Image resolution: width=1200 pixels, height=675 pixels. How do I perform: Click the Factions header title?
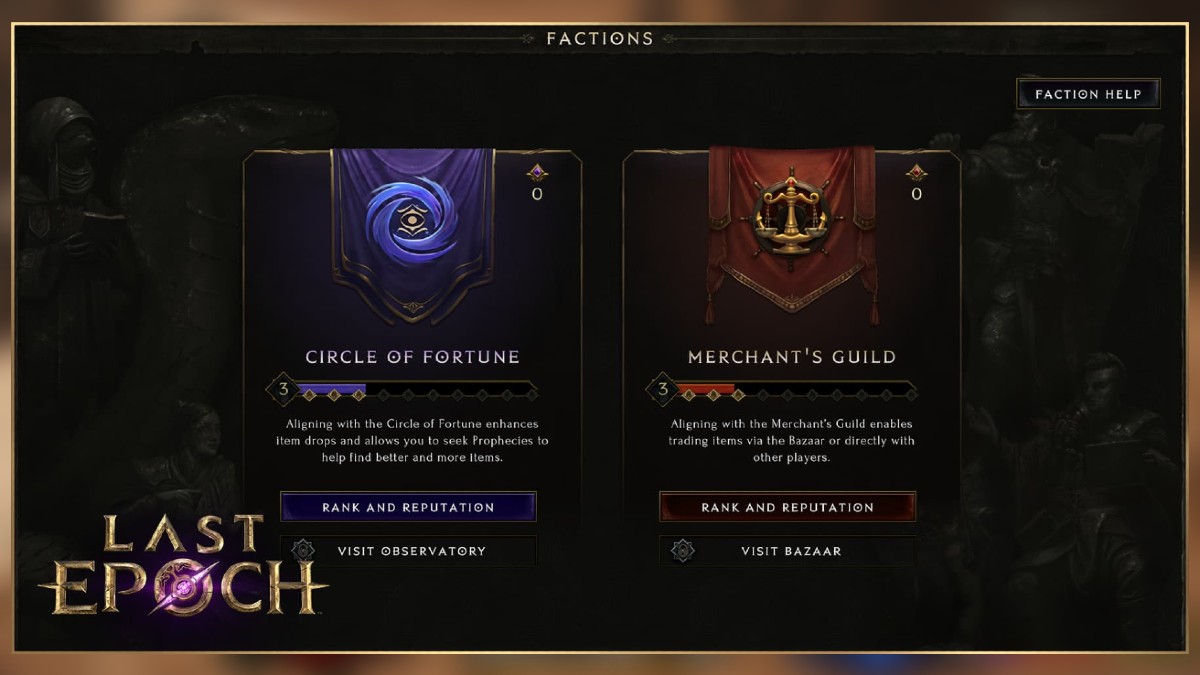point(600,39)
